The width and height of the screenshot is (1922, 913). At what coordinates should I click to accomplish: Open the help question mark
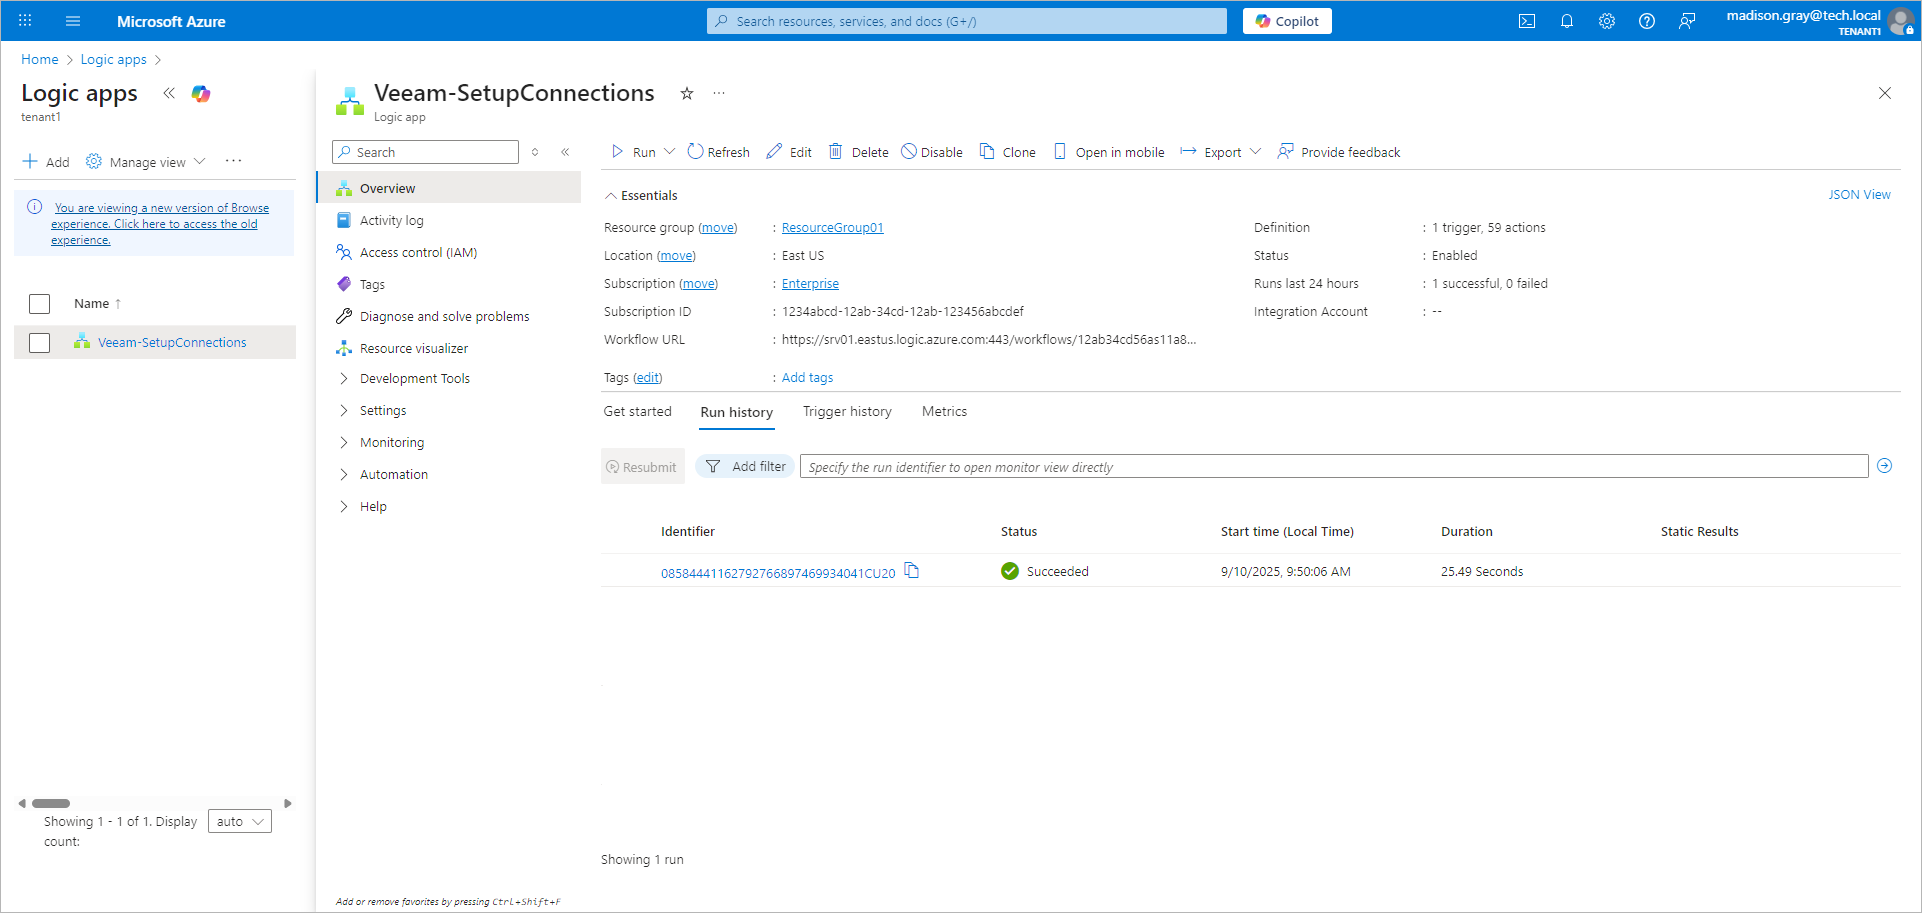[x=1647, y=21]
